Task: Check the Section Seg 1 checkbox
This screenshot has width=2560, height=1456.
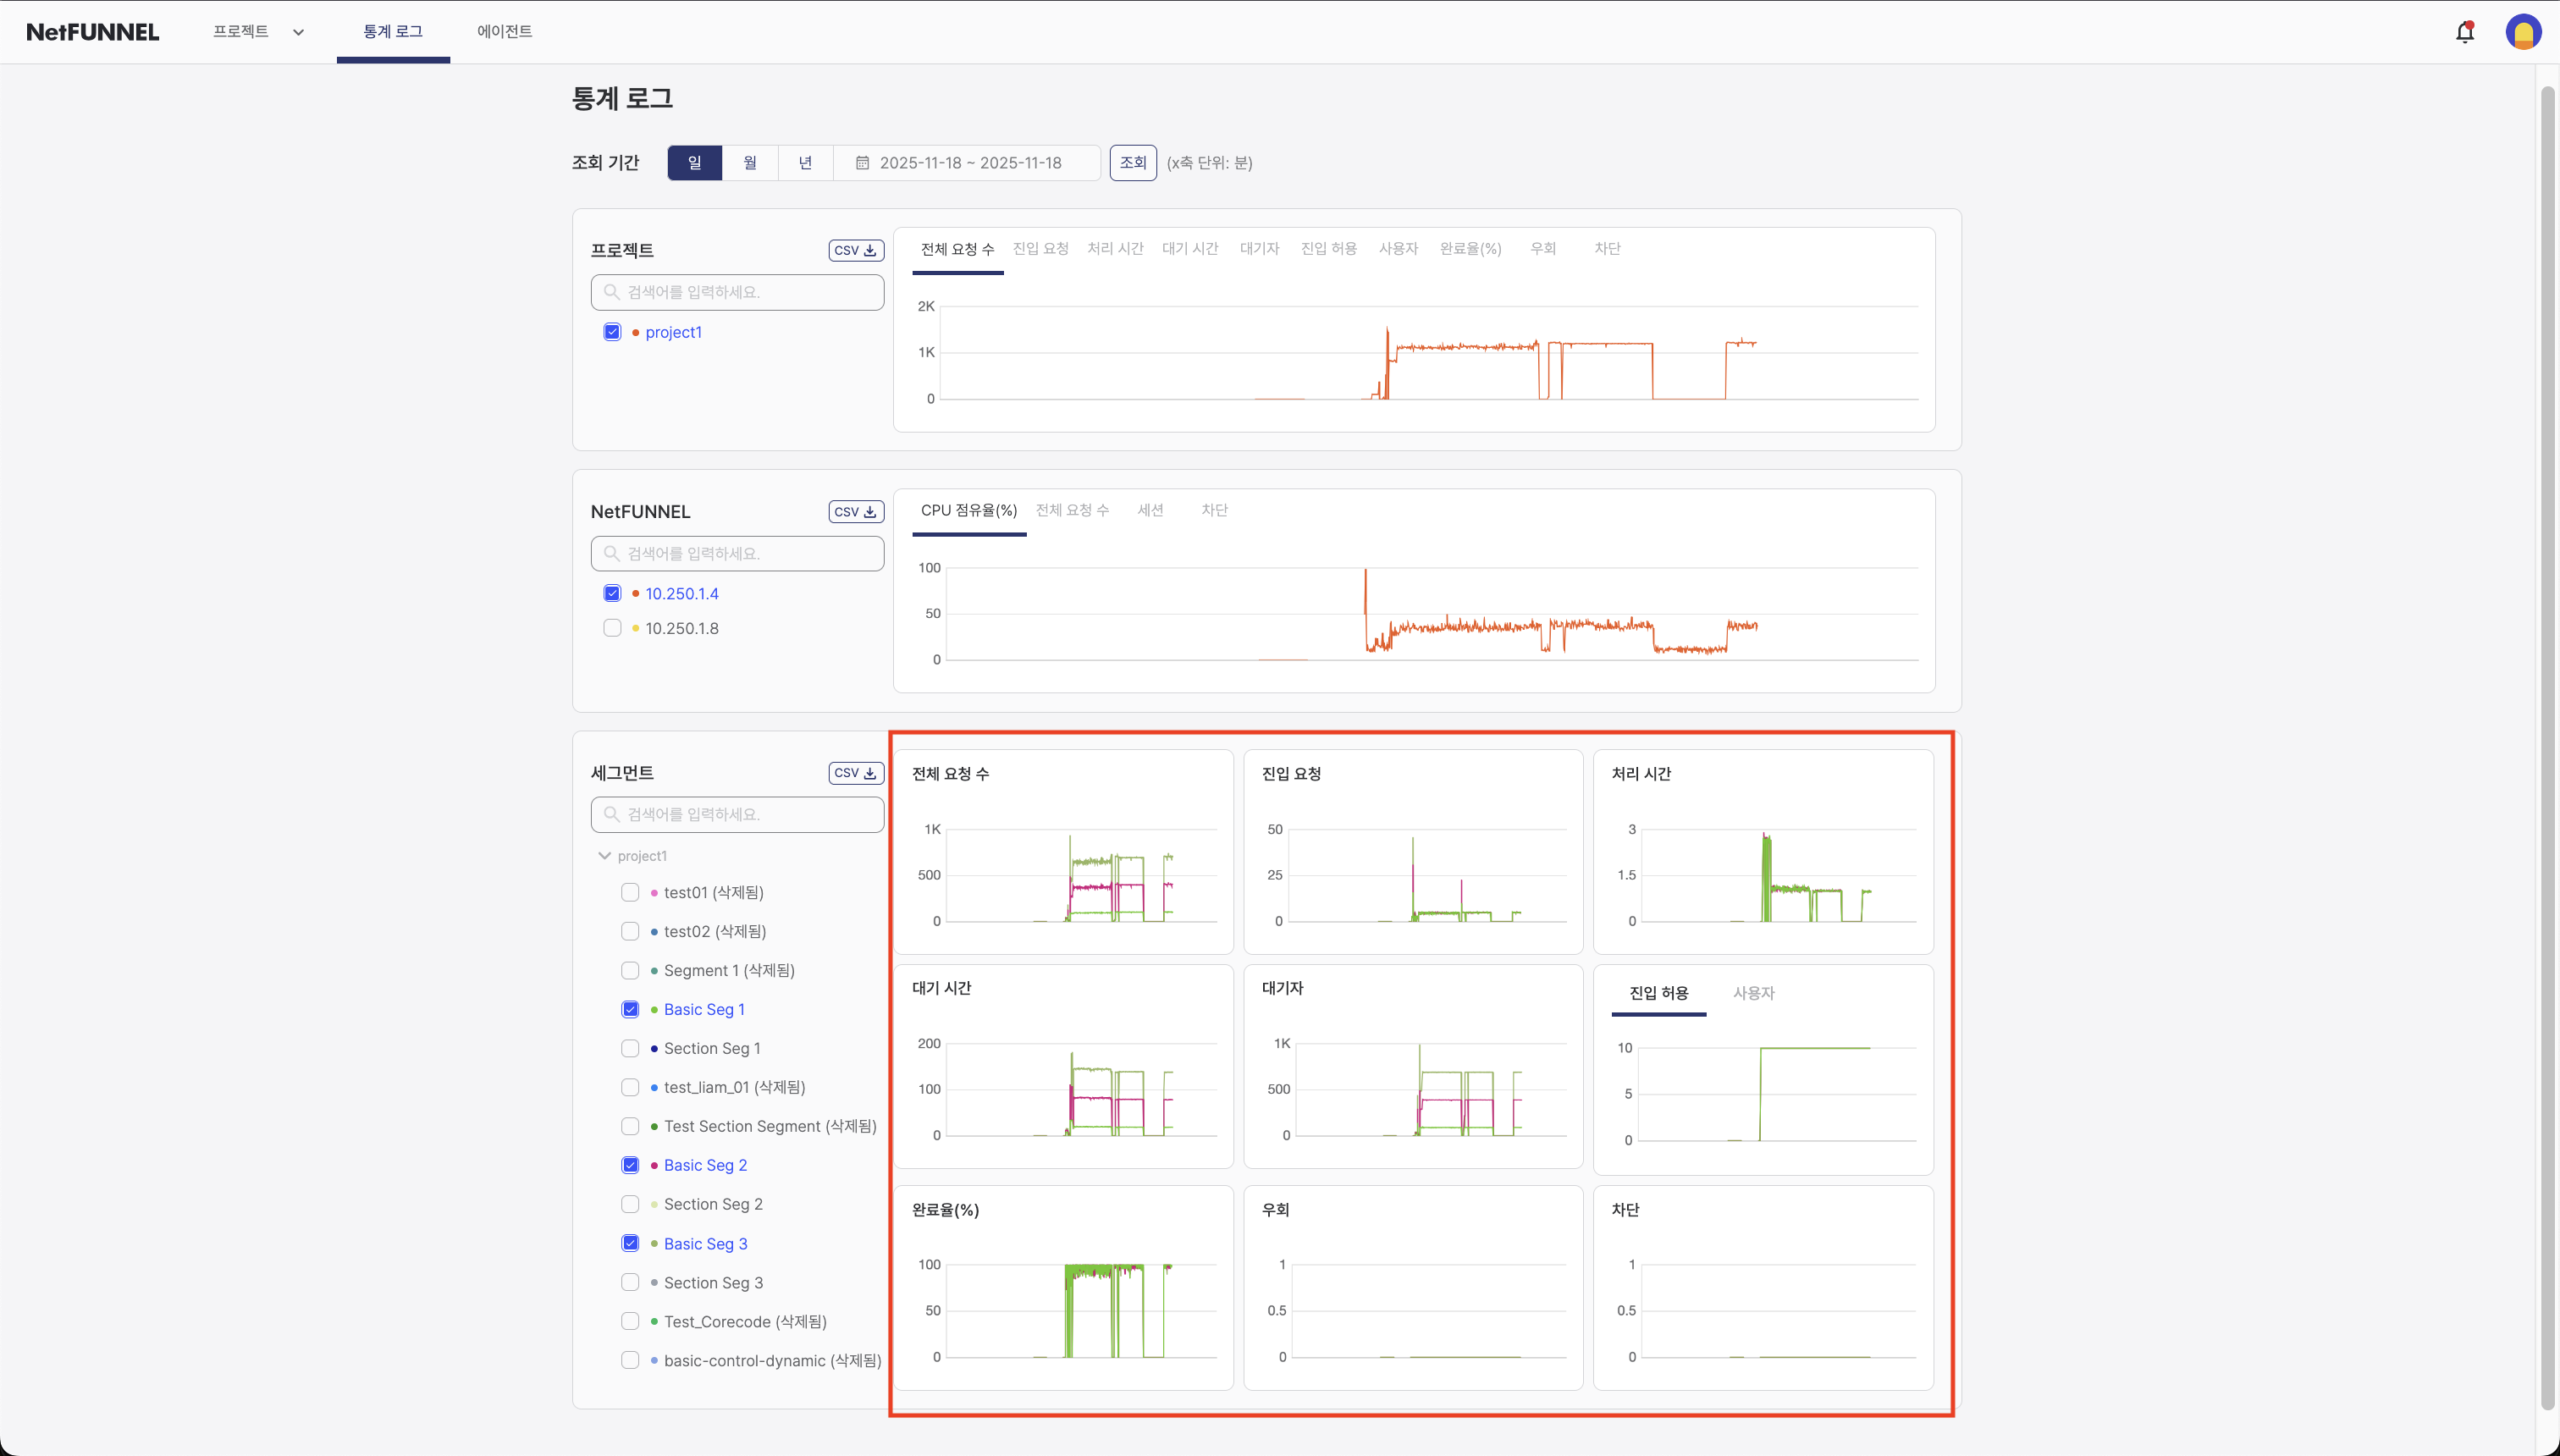Action: (x=630, y=1048)
